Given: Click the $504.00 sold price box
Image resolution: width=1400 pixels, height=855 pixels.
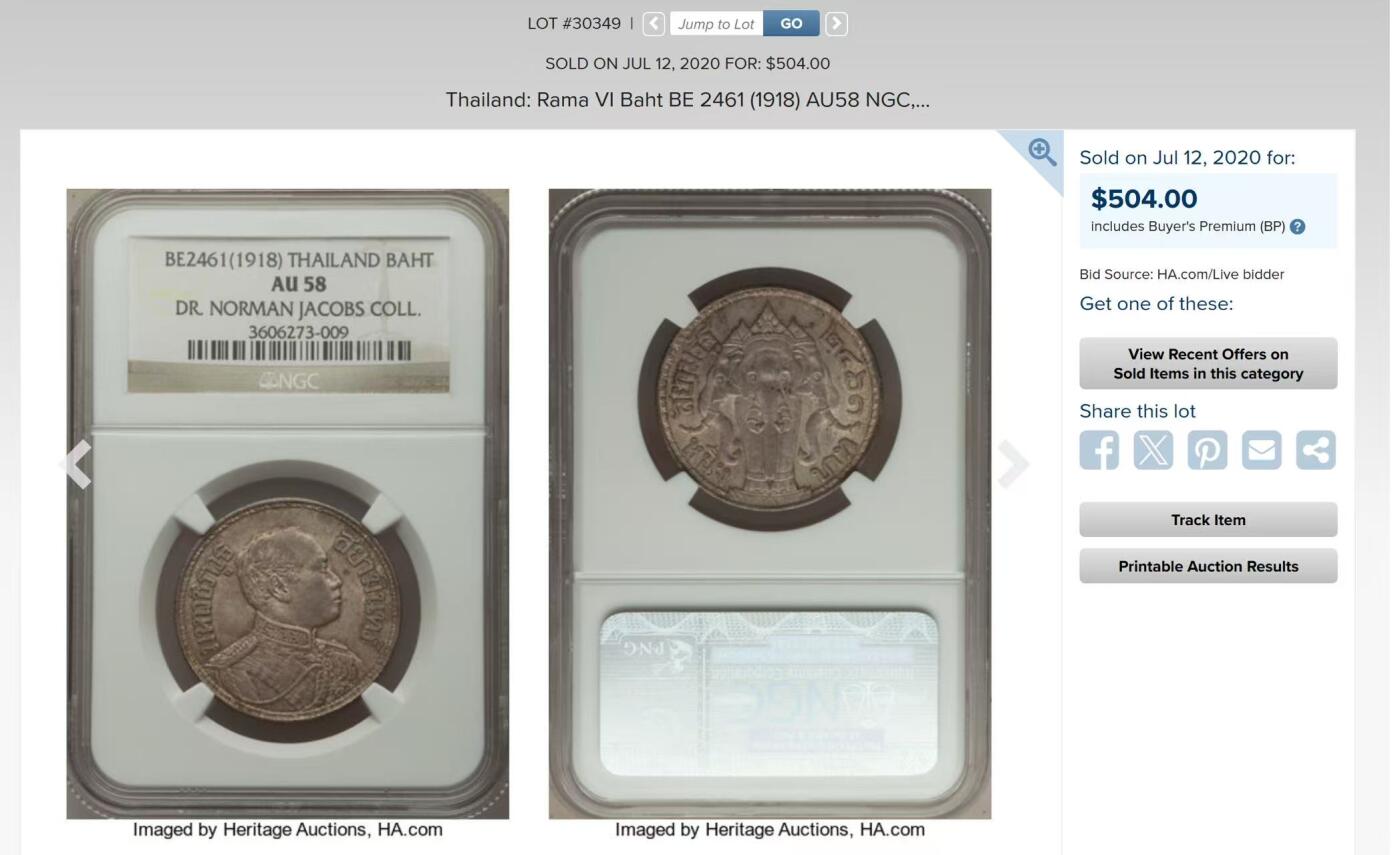Looking at the screenshot, I should click(x=1208, y=211).
